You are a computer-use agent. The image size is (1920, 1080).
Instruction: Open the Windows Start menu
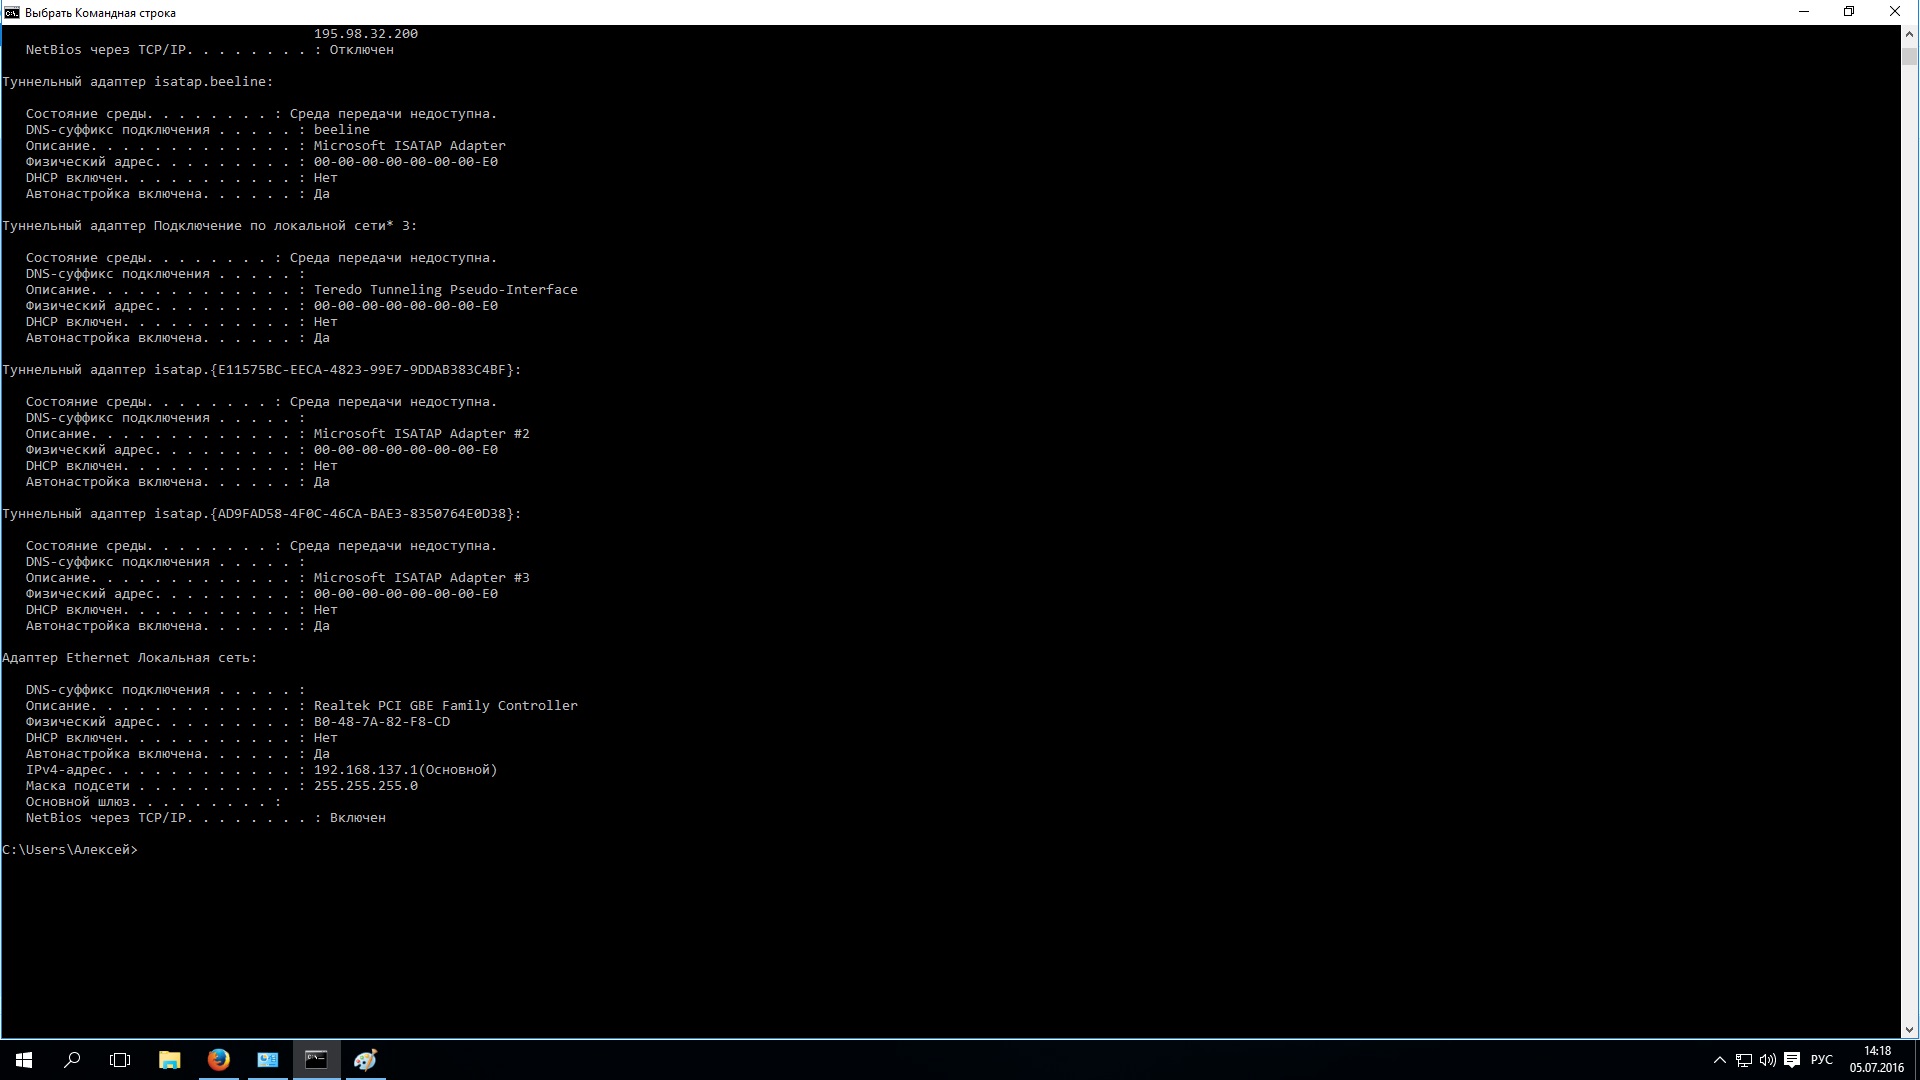(x=24, y=1060)
